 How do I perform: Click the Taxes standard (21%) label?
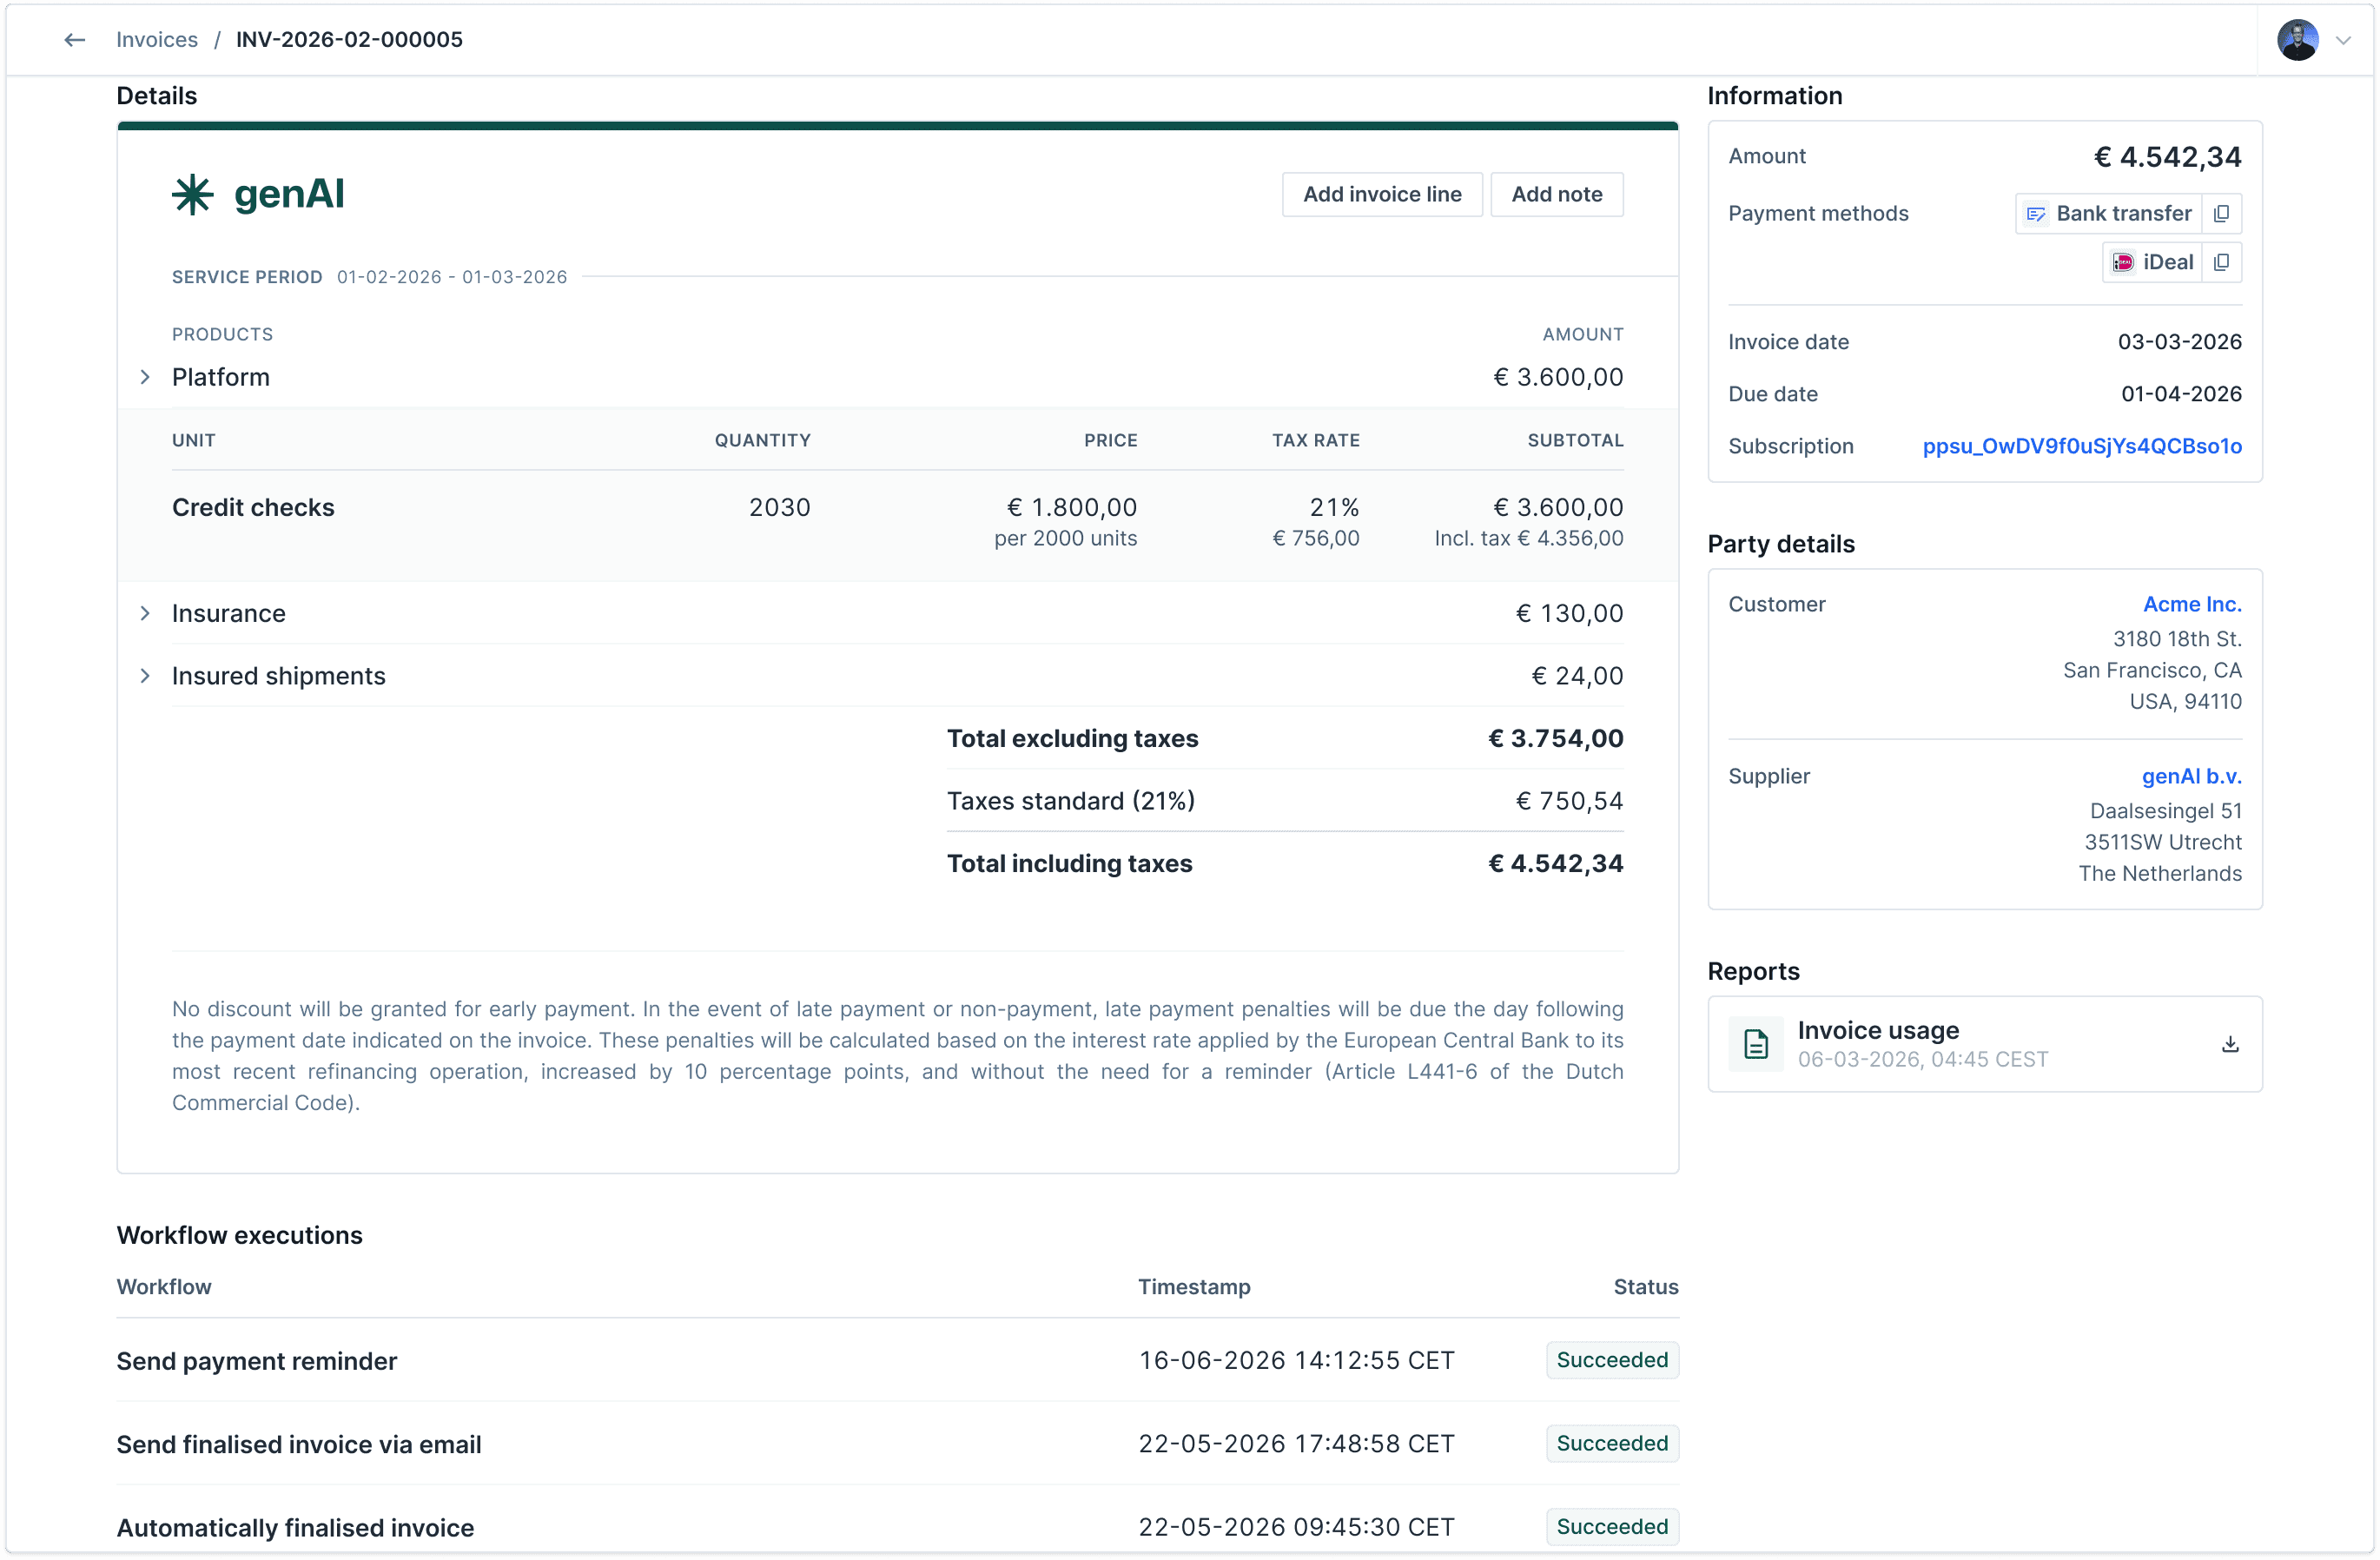[x=1071, y=801]
